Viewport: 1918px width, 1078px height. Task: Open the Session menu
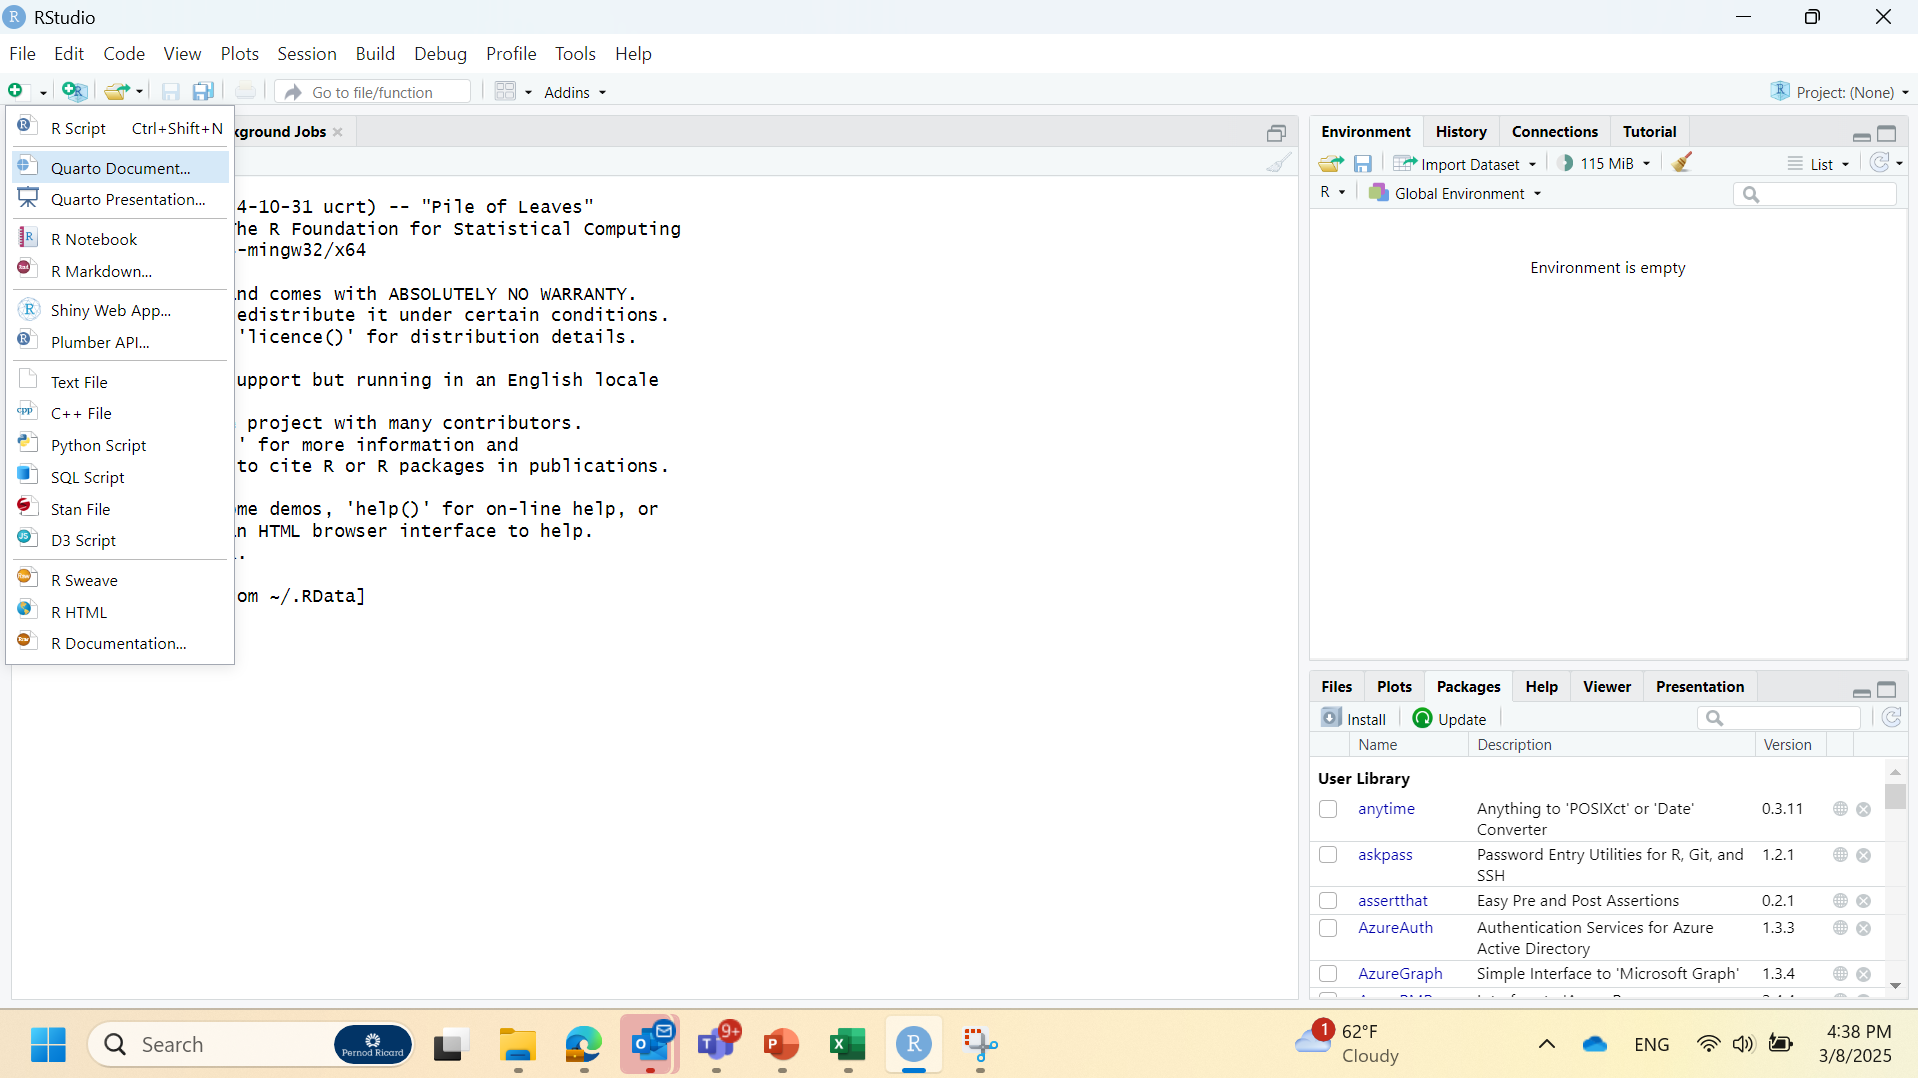click(306, 54)
